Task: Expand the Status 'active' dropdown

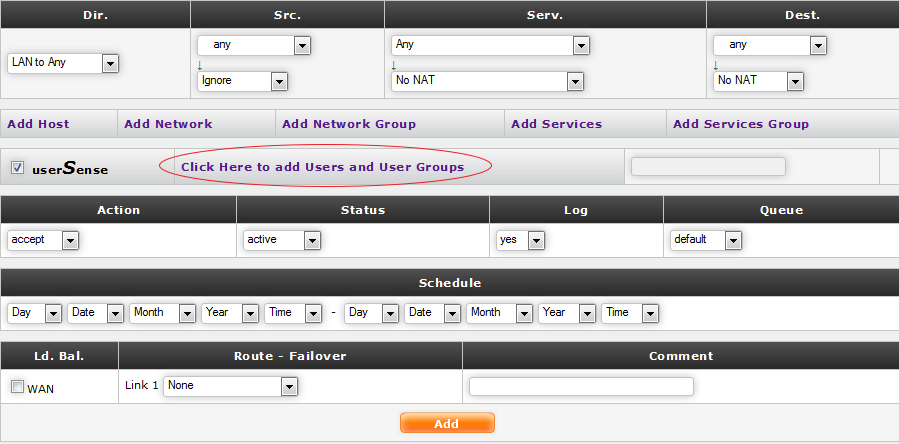Action: click(282, 240)
